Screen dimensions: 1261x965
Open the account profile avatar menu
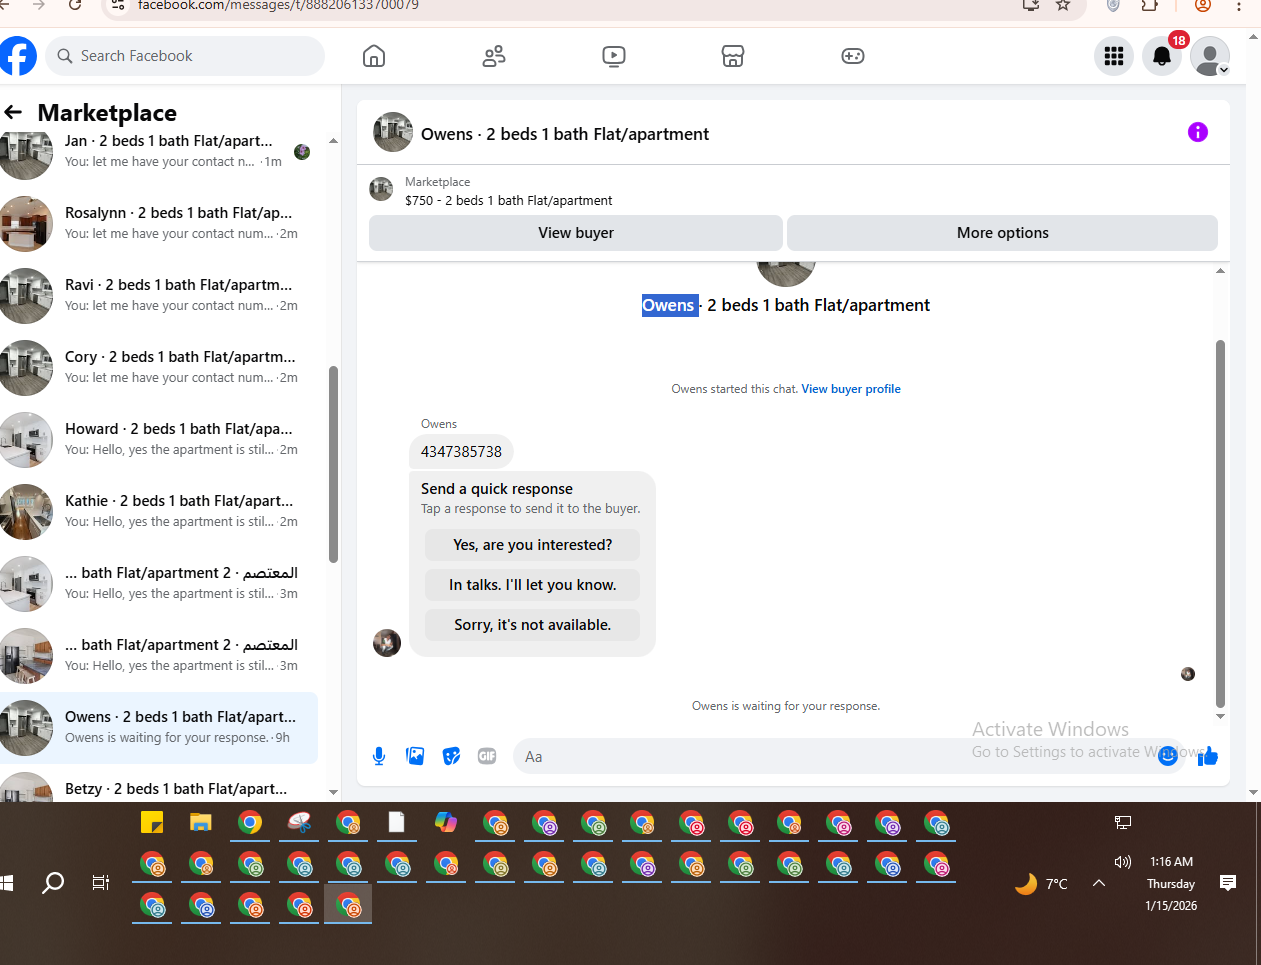coord(1210,56)
